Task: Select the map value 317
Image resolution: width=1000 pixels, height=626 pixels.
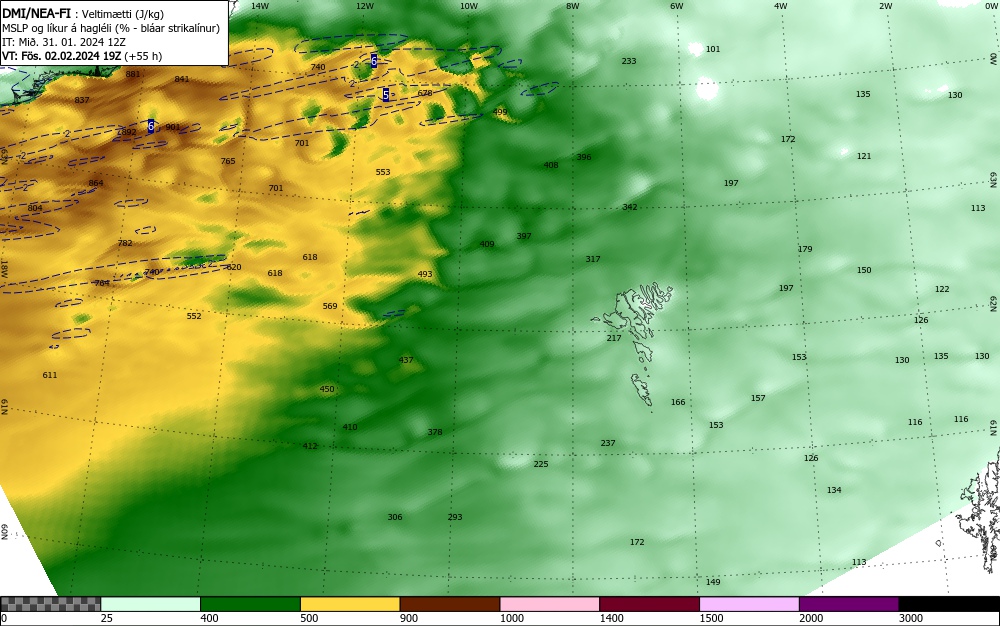Action: 592,259
